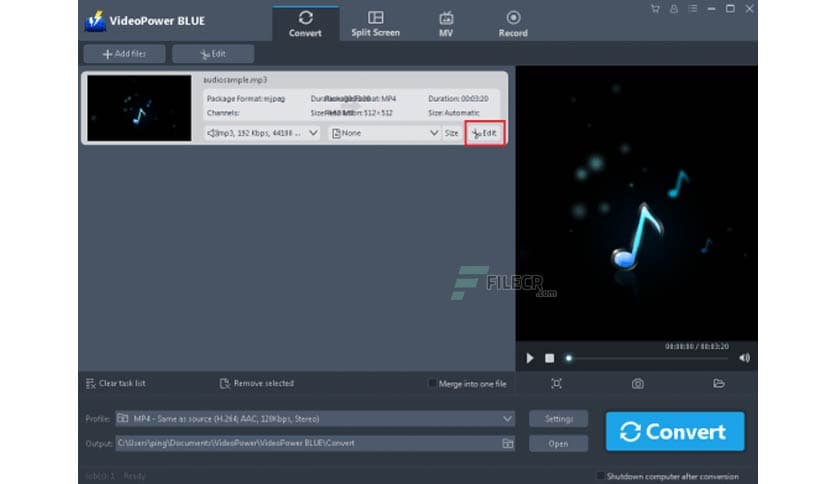Select the audiosample.mp3 thumbnail

pyautogui.click(x=139, y=108)
